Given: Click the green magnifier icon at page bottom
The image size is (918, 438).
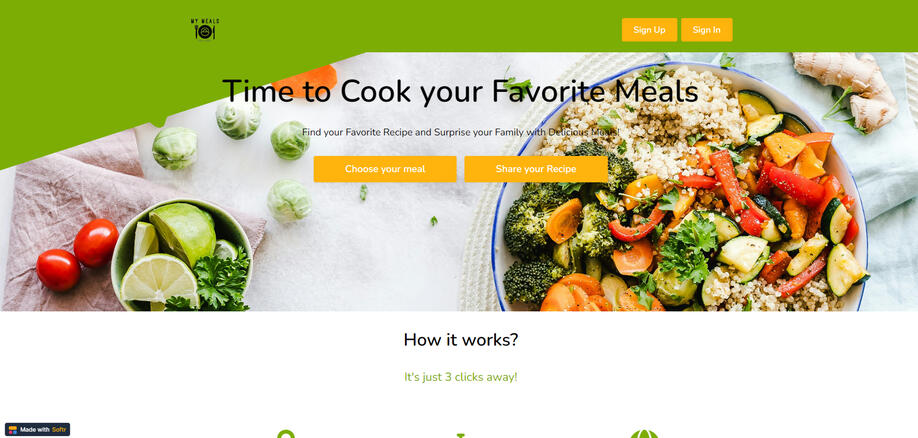Looking at the screenshot, I should pyautogui.click(x=285, y=434).
